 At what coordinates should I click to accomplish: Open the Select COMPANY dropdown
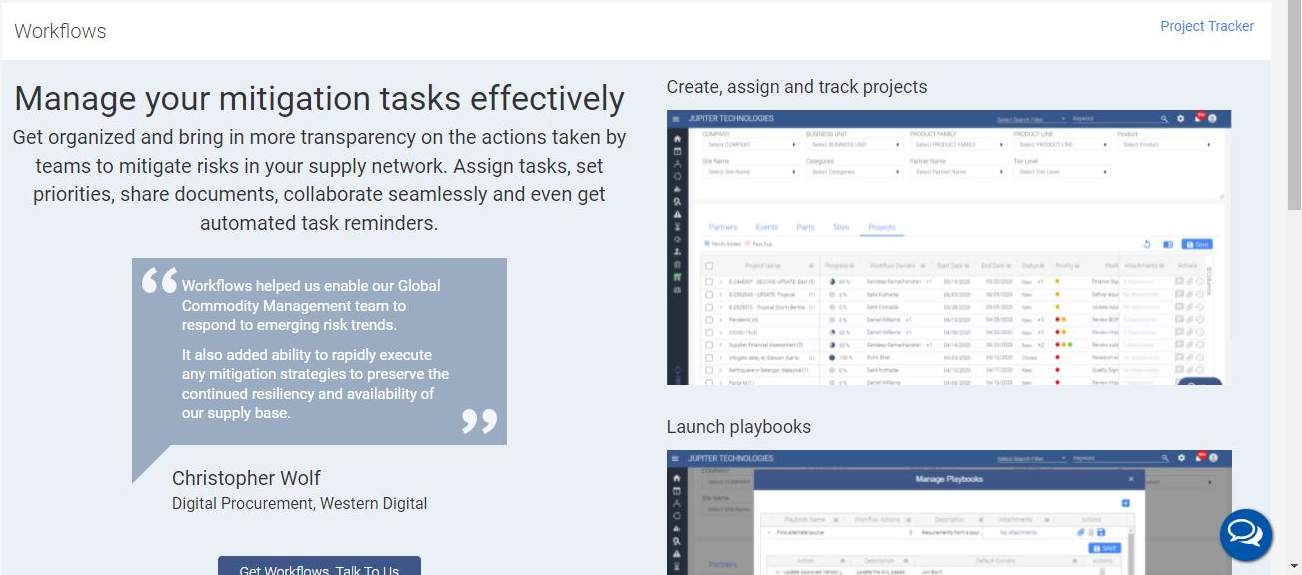750,145
